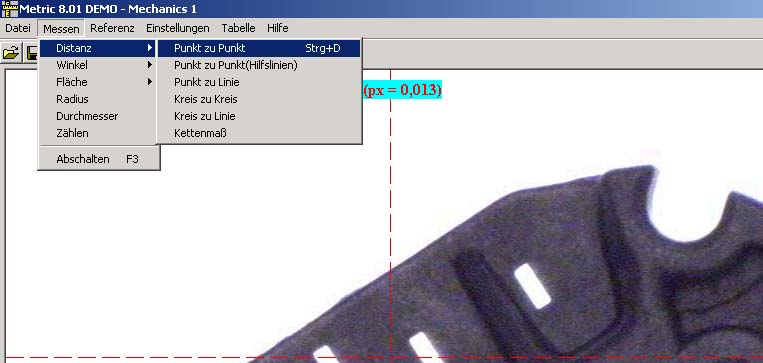763x363 pixels.
Task: Select Punkt zu Punkt(Hilfslinien) option
Action: pyautogui.click(x=259, y=65)
